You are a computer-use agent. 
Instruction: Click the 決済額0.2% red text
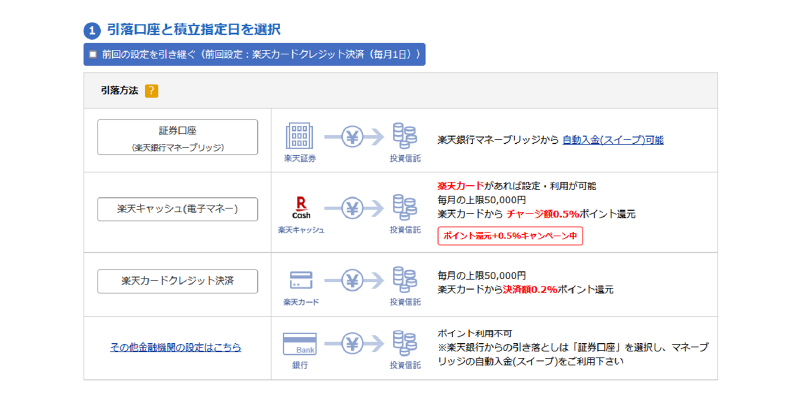530,290
